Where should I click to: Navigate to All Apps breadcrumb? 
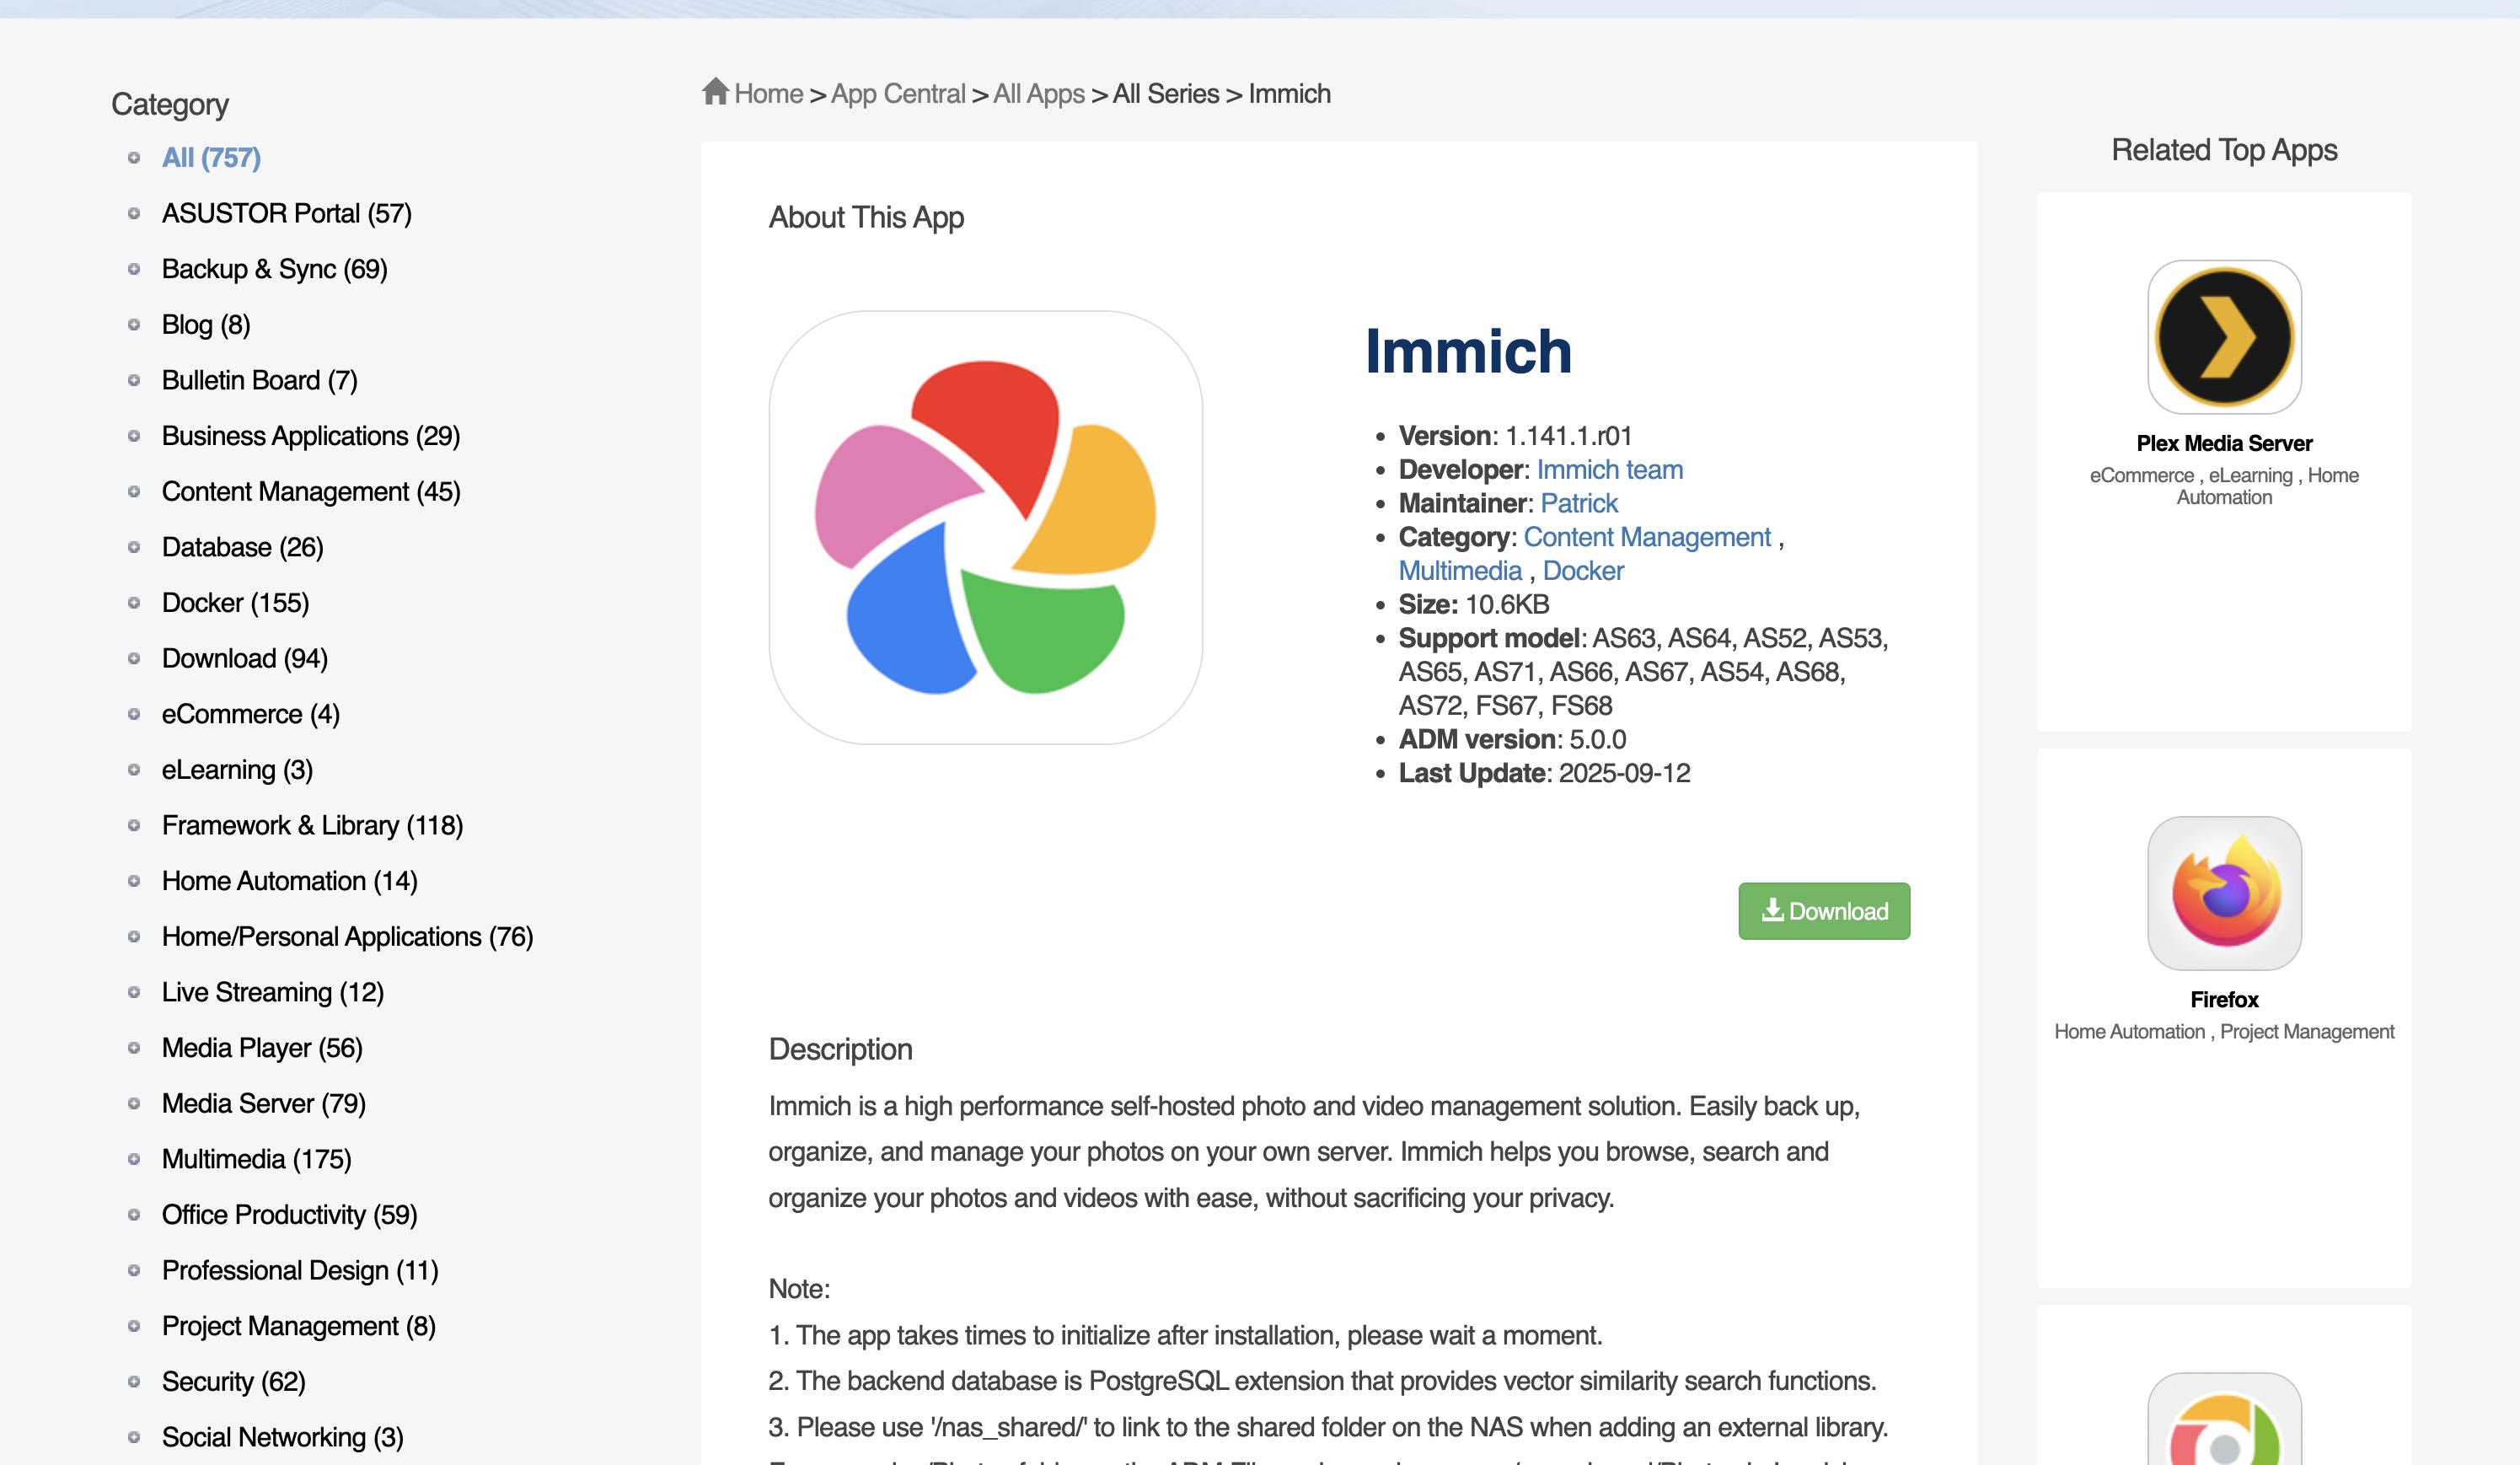[x=1038, y=94]
